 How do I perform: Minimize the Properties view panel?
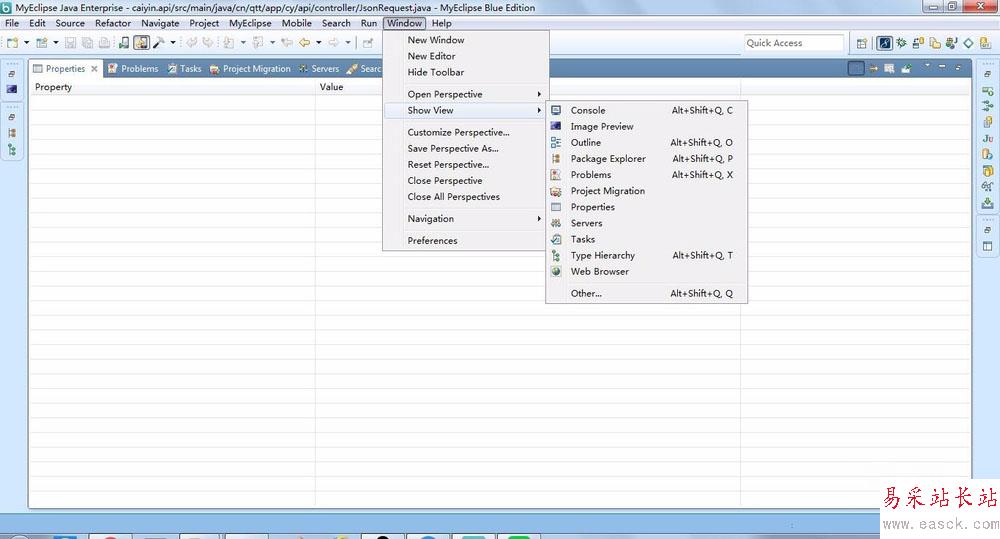942,67
